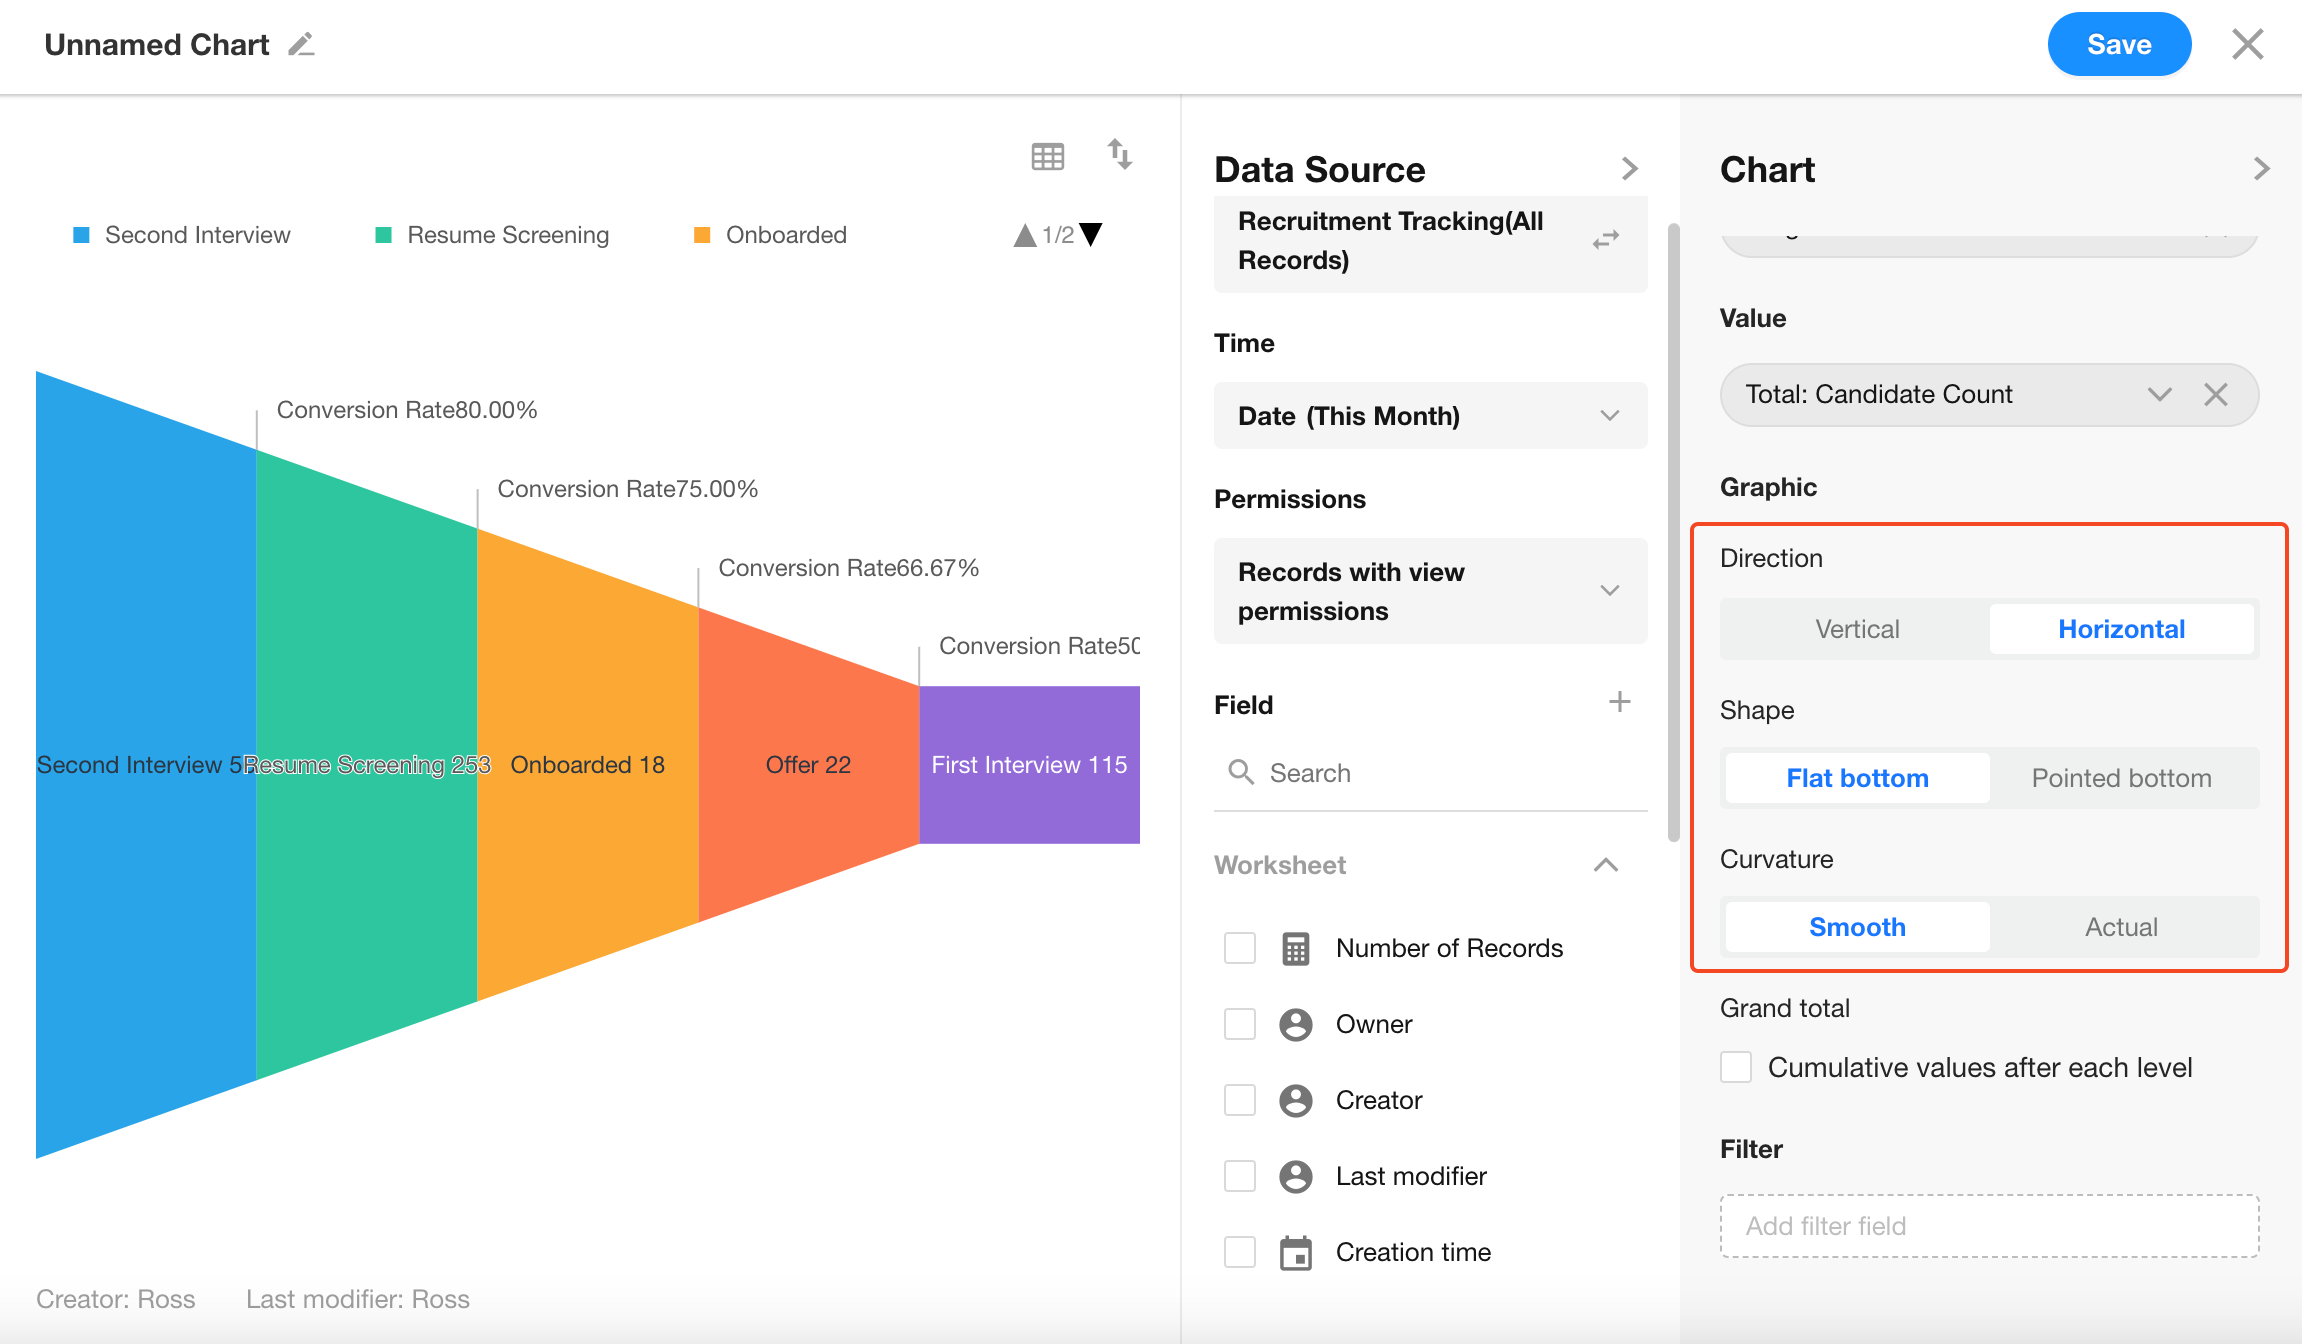The height and width of the screenshot is (1344, 2302).
Task: Click the Save button
Action: (x=2118, y=45)
